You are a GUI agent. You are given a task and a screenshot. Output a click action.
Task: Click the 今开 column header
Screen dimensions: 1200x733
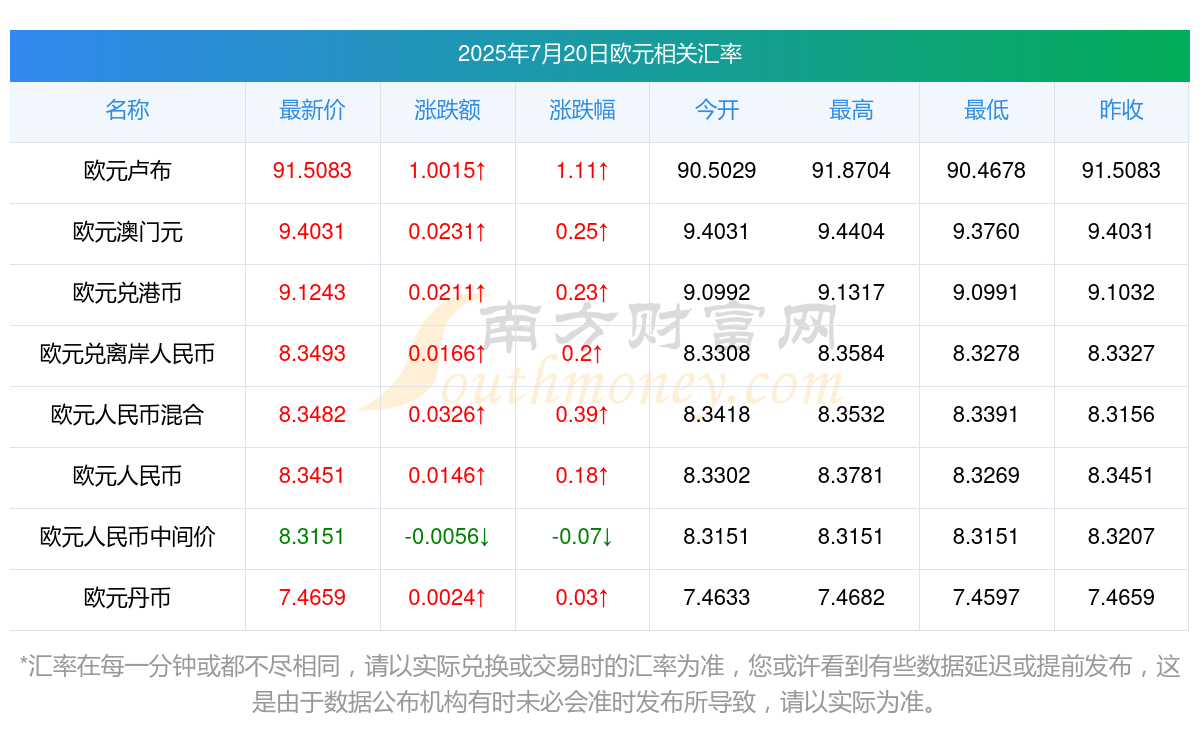point(717,110)
